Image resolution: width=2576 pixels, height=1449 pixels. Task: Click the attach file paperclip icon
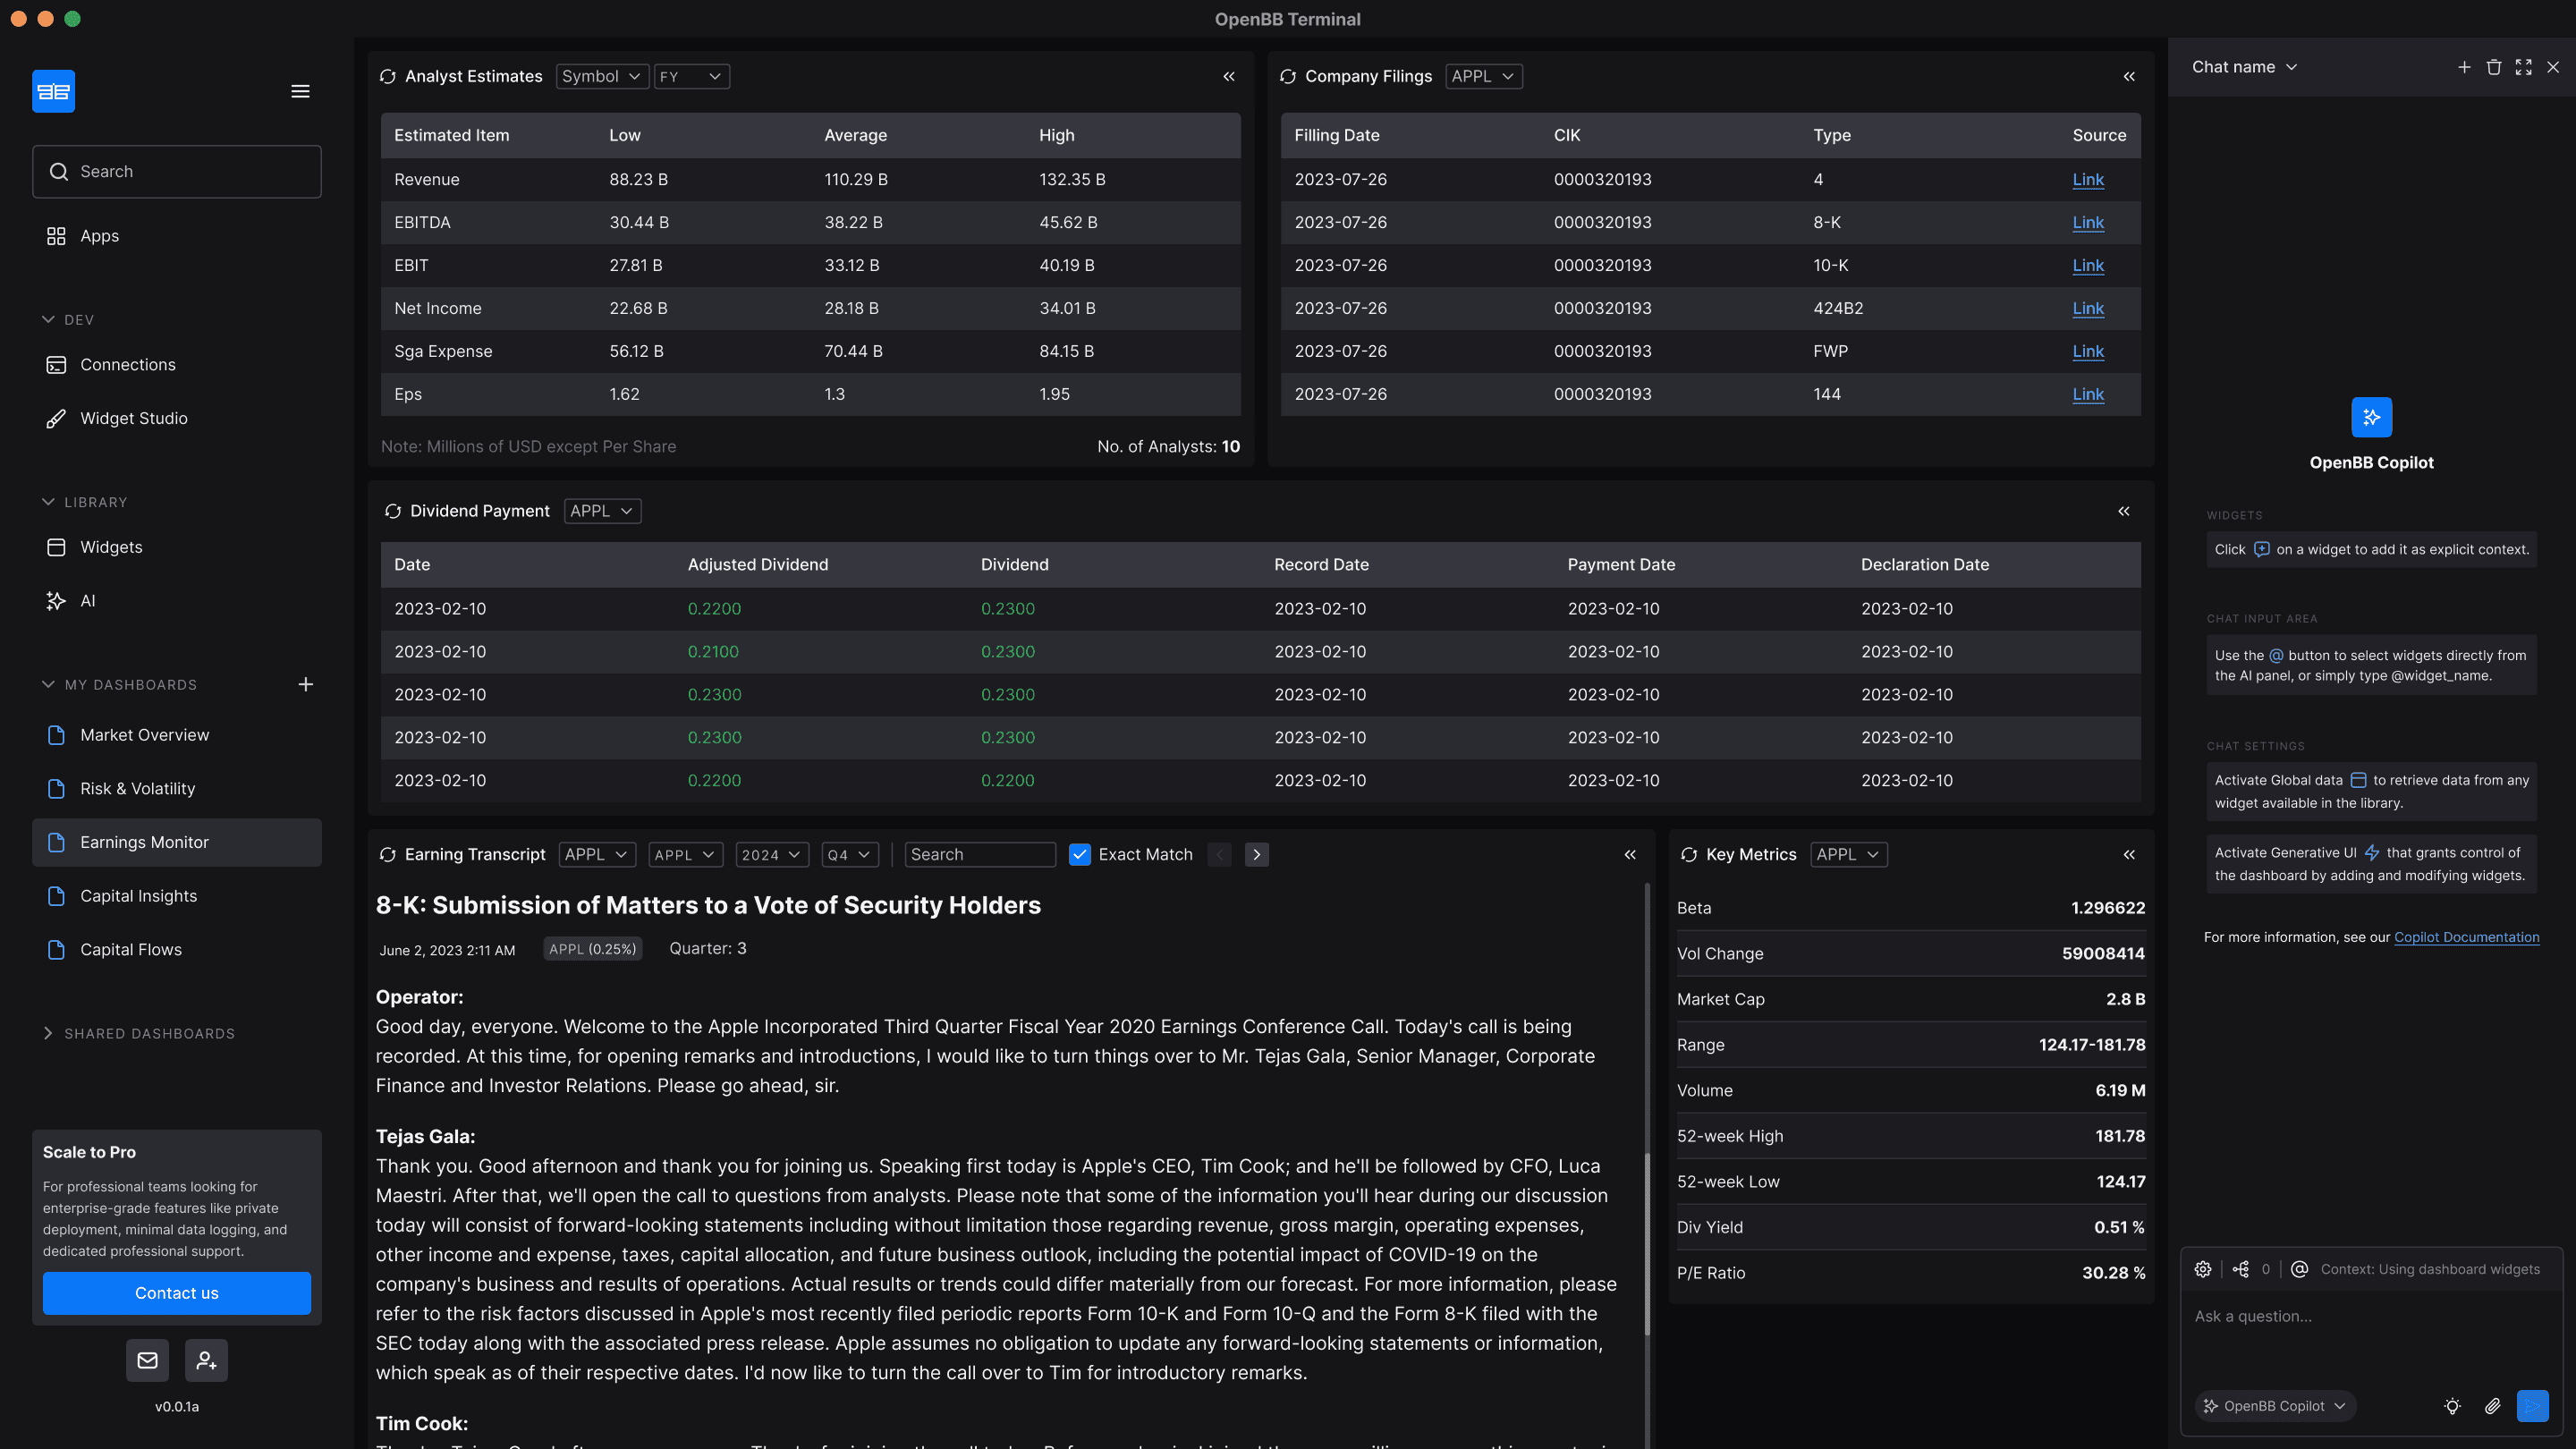pos(2493,1406)
